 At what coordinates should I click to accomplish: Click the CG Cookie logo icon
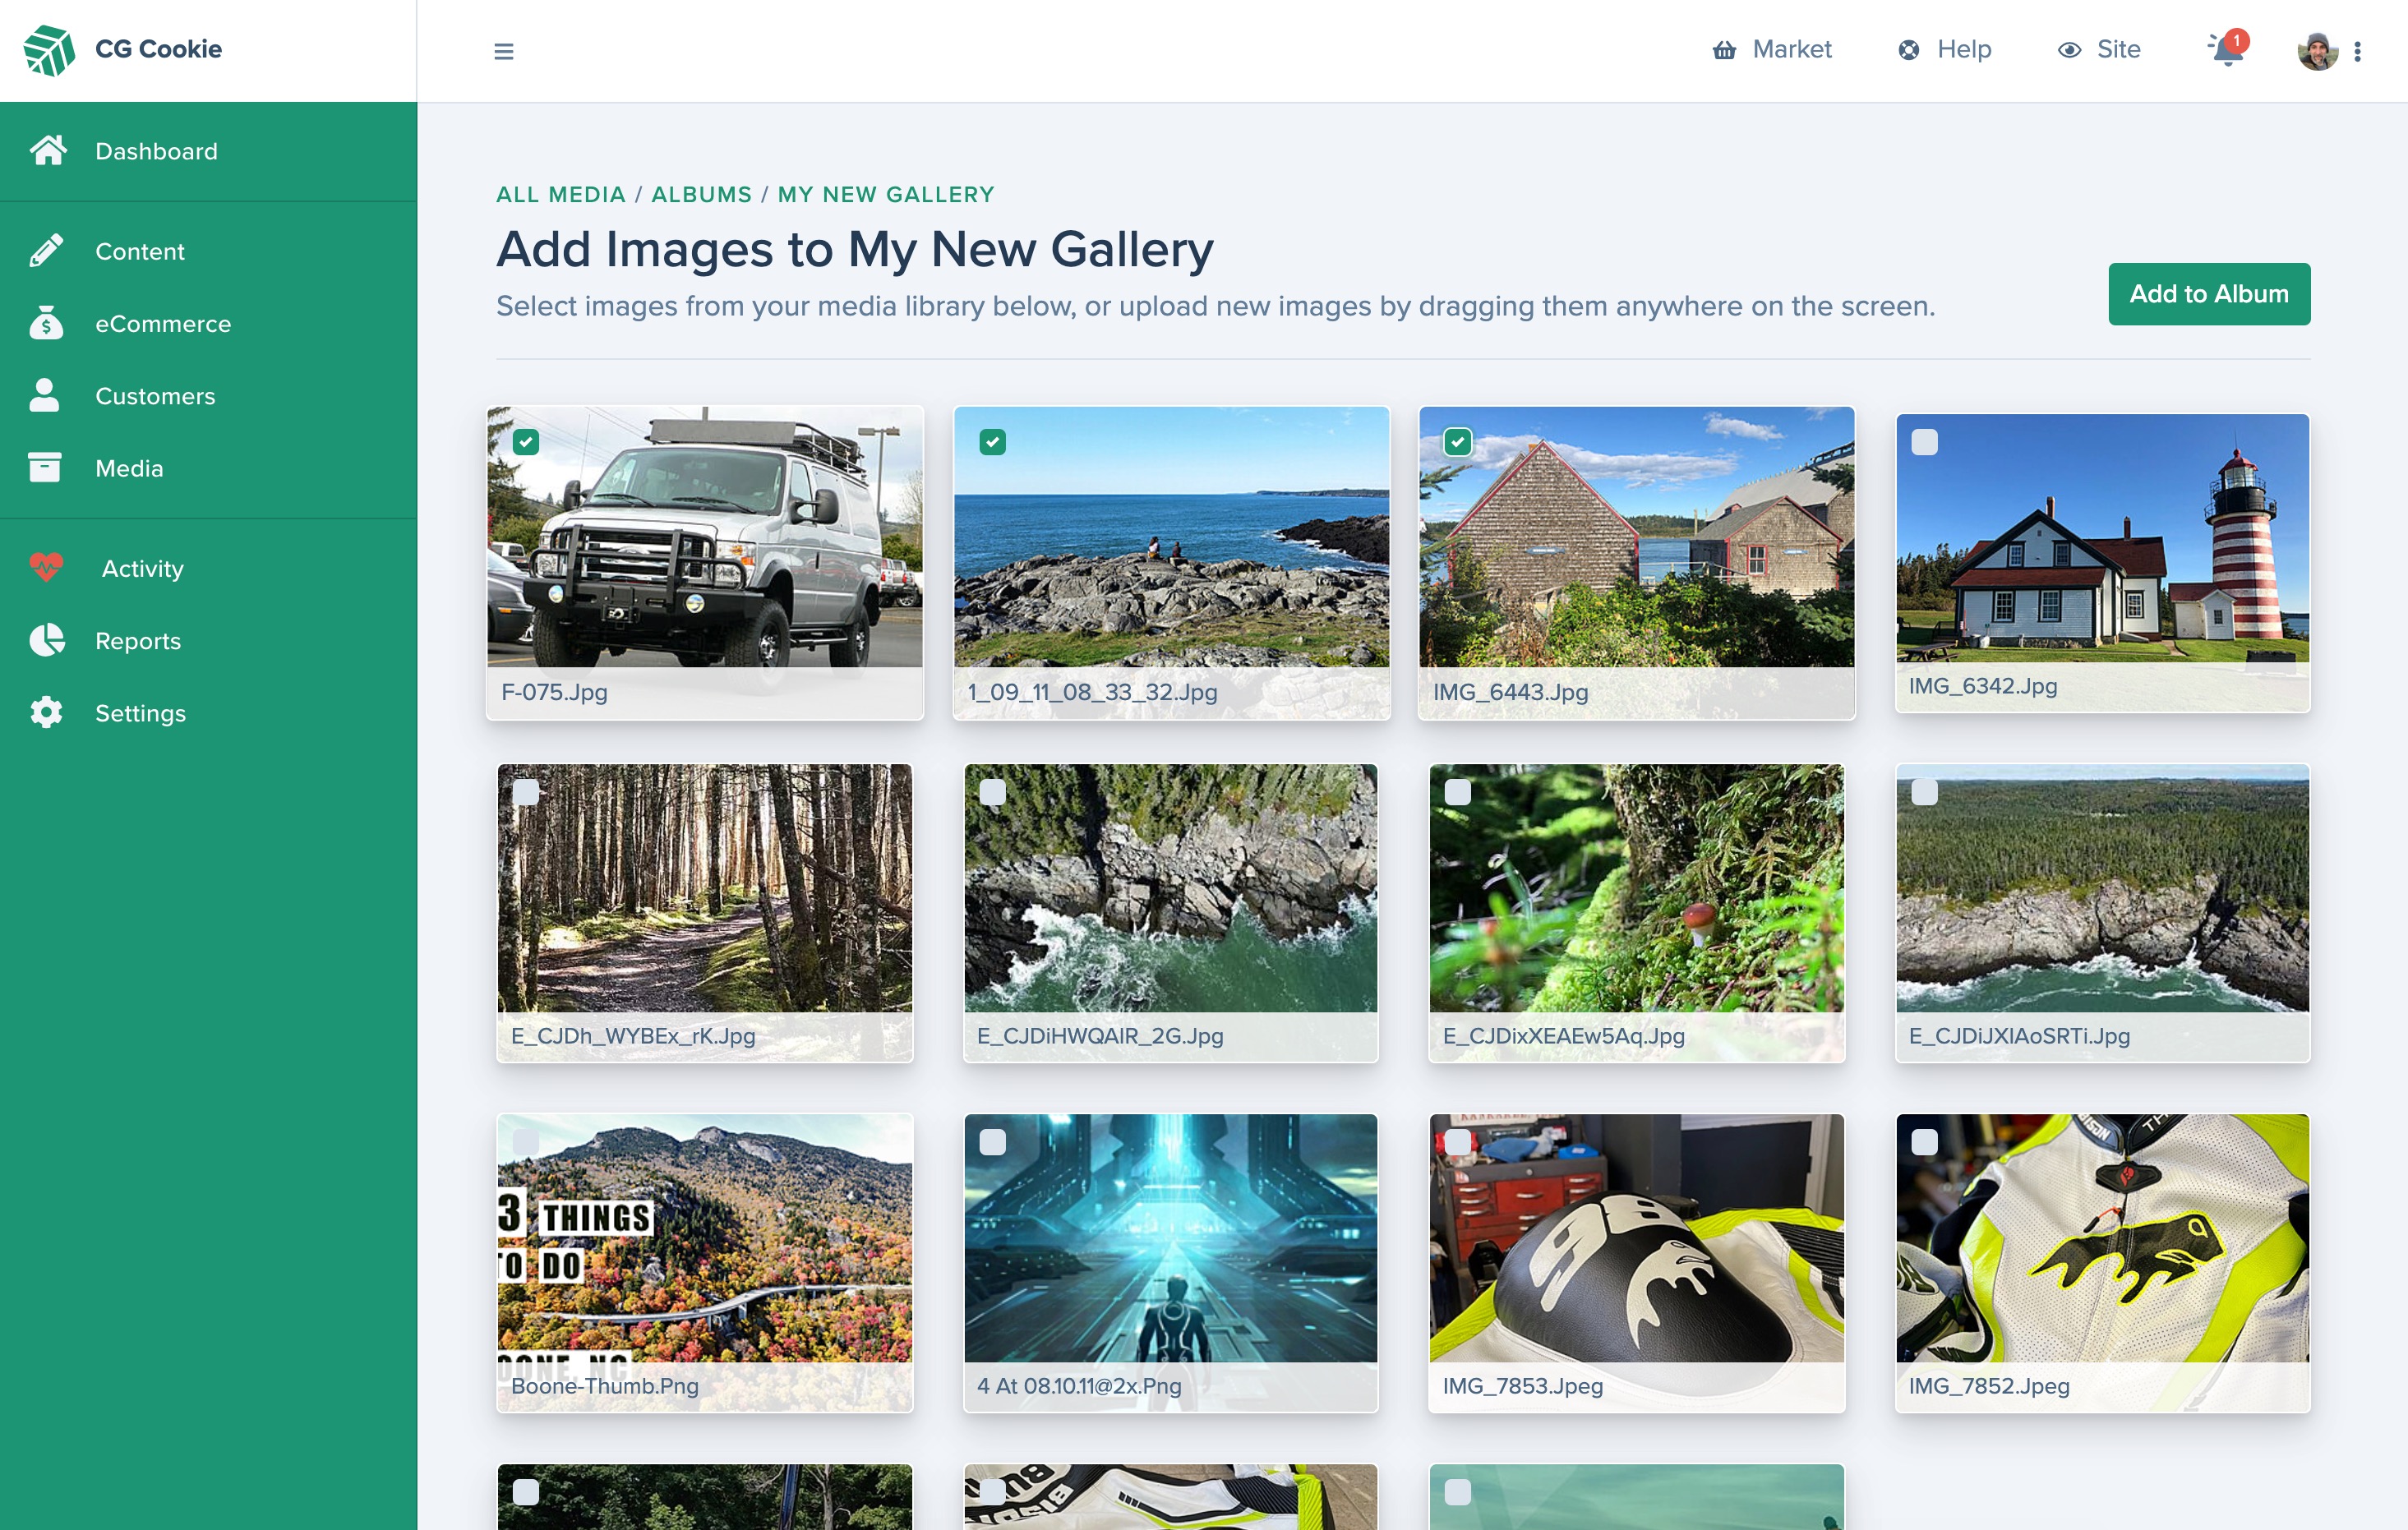pos(49,50)
